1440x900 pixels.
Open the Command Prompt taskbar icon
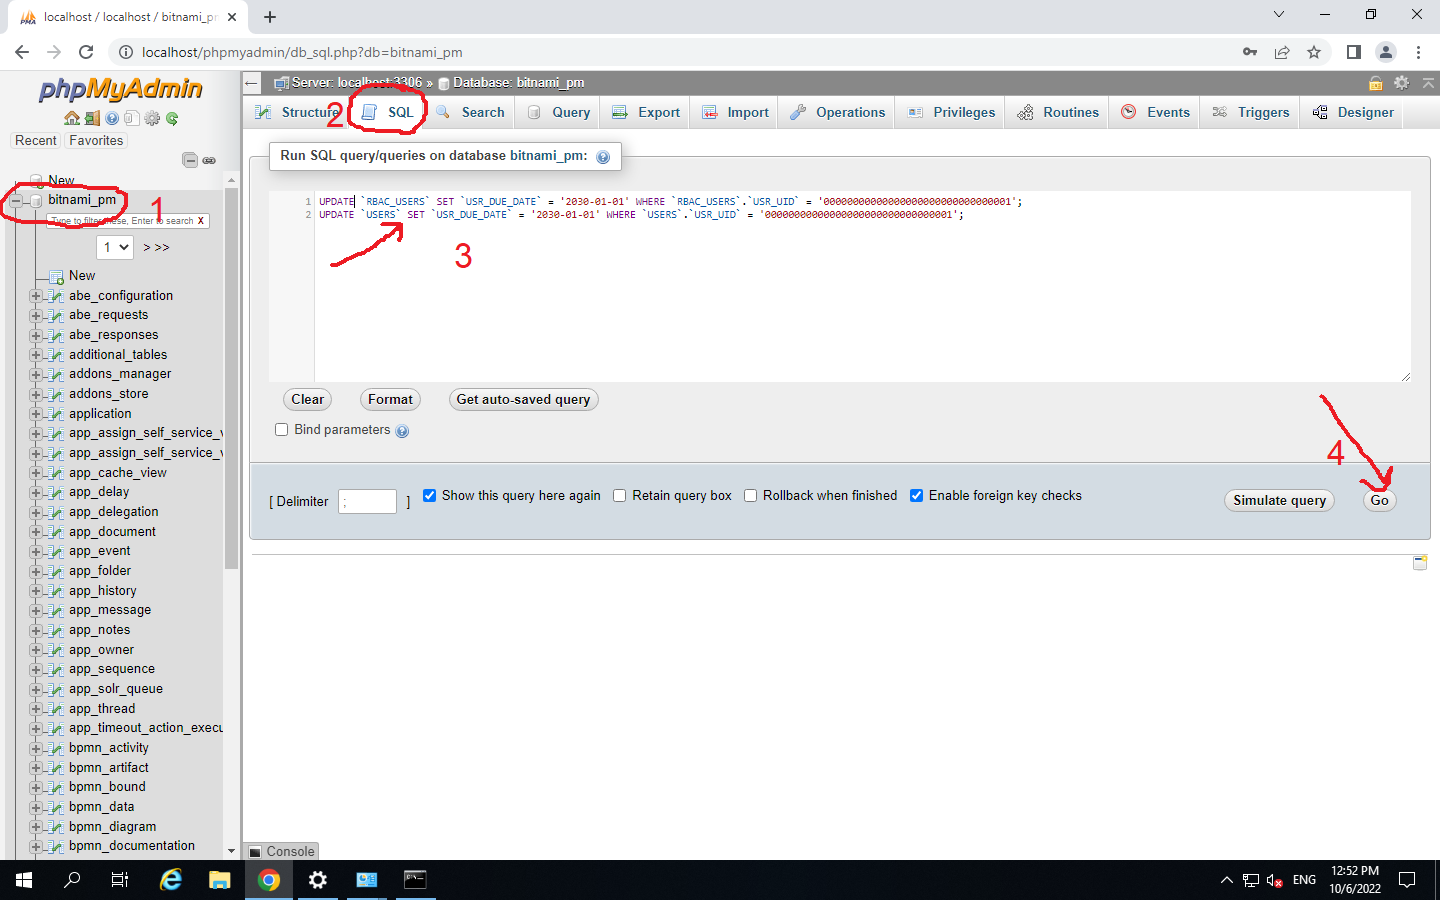coord(415,880)
